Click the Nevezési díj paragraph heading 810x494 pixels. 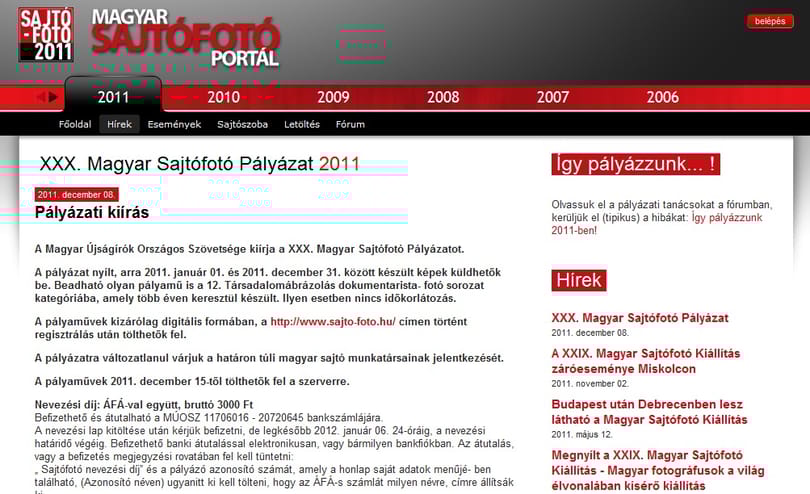tap(144, 404)
